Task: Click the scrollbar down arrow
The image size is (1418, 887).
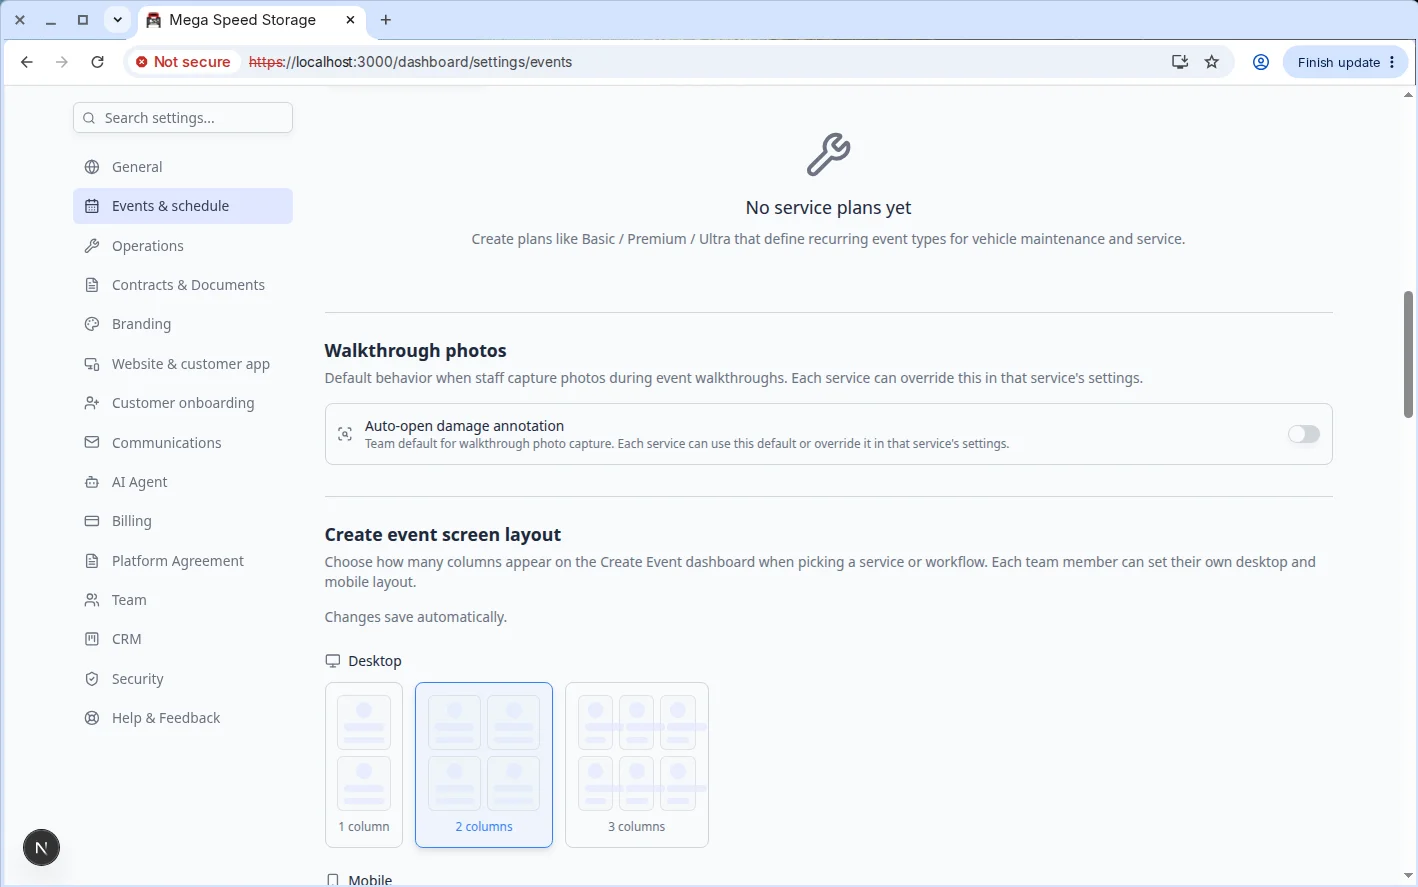Action: tap(1408, 877)
